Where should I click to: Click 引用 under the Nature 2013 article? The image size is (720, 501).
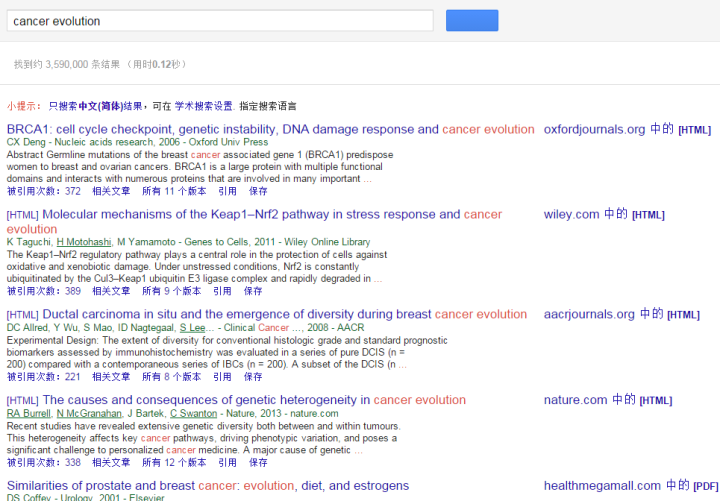point(227,462)
